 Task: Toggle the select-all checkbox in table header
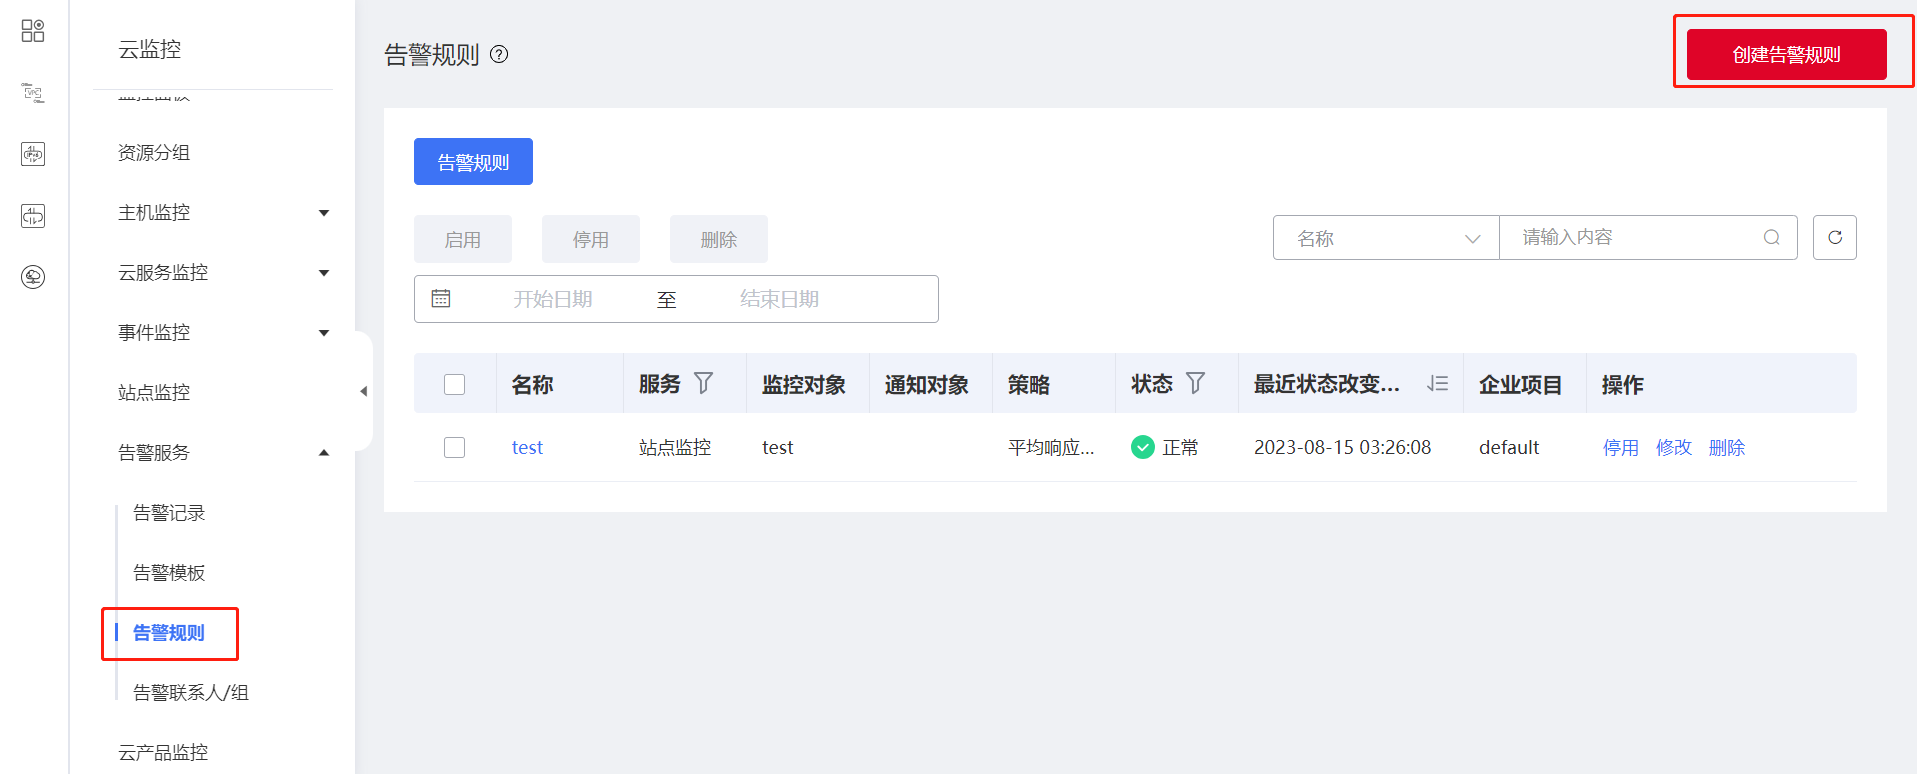pyautogui.click(x=455, y=385)
